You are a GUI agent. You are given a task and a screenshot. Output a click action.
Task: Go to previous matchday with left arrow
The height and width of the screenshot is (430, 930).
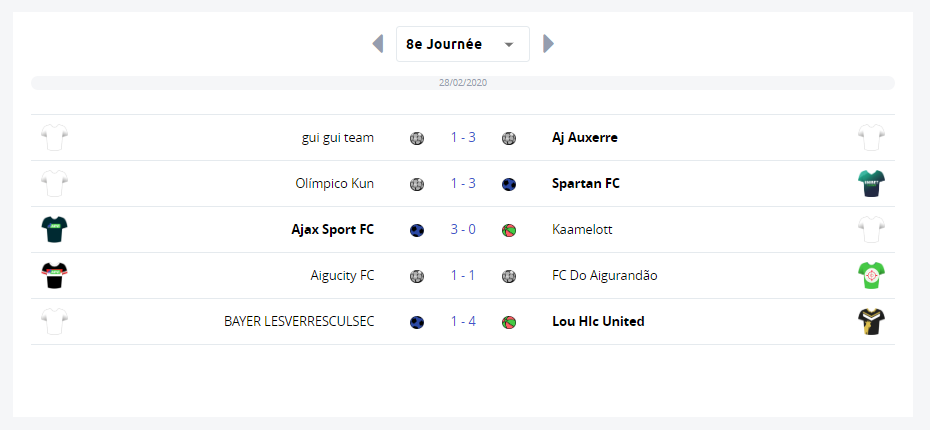(x=378, y=44)
